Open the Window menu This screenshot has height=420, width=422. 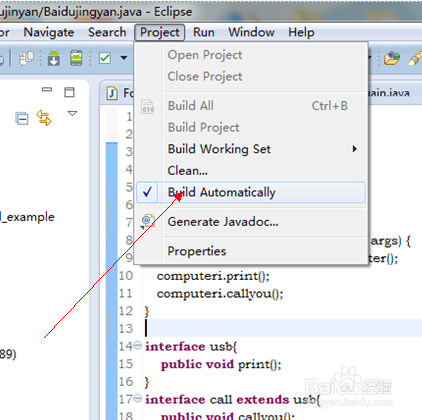click(251, 32)
